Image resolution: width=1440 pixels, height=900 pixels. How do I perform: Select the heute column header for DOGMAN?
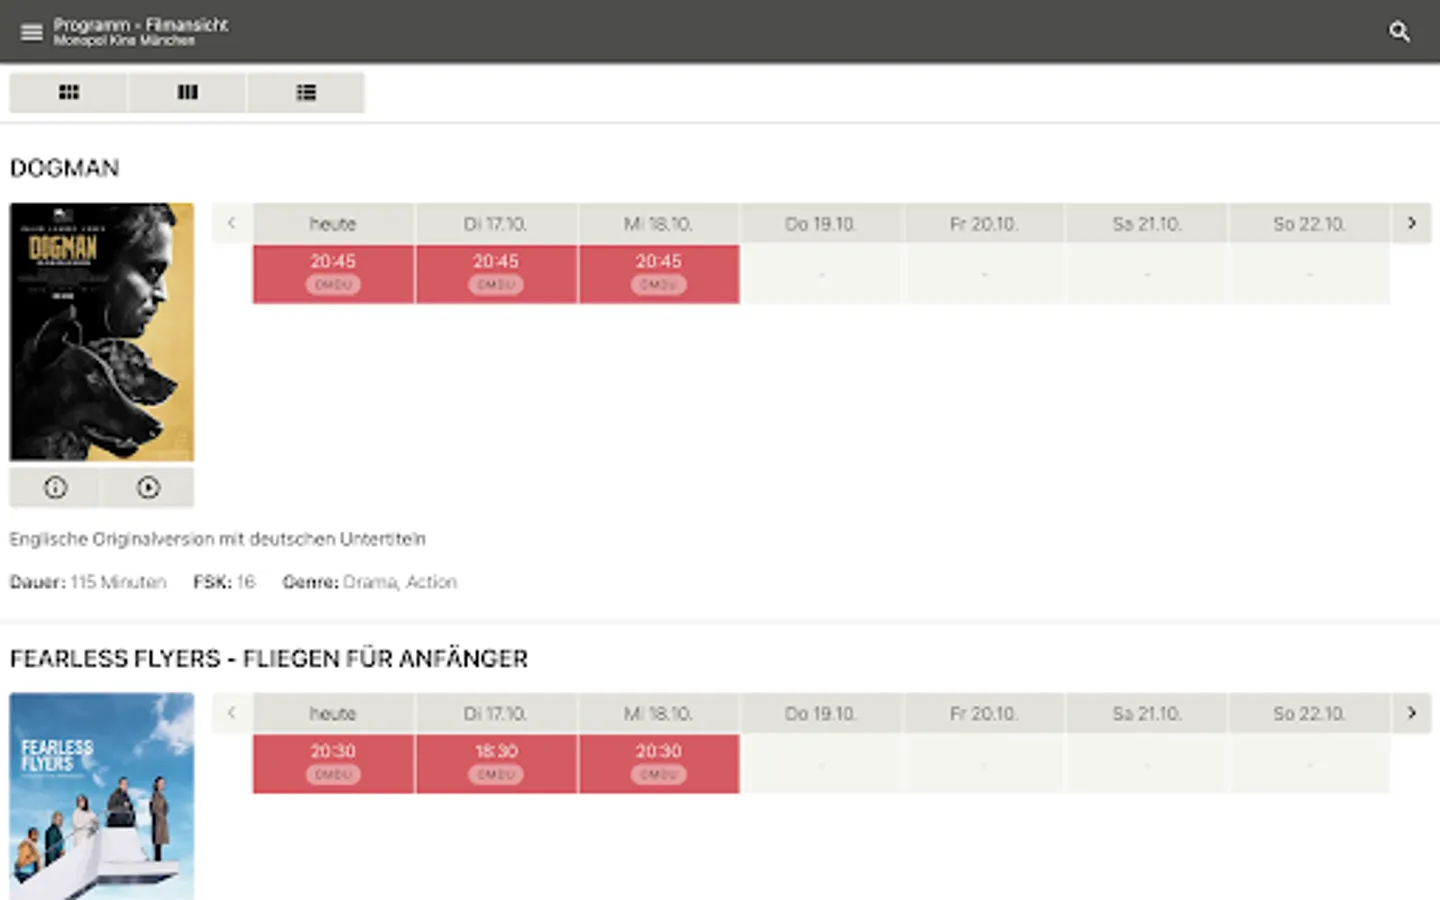click(x=332, y=223)
